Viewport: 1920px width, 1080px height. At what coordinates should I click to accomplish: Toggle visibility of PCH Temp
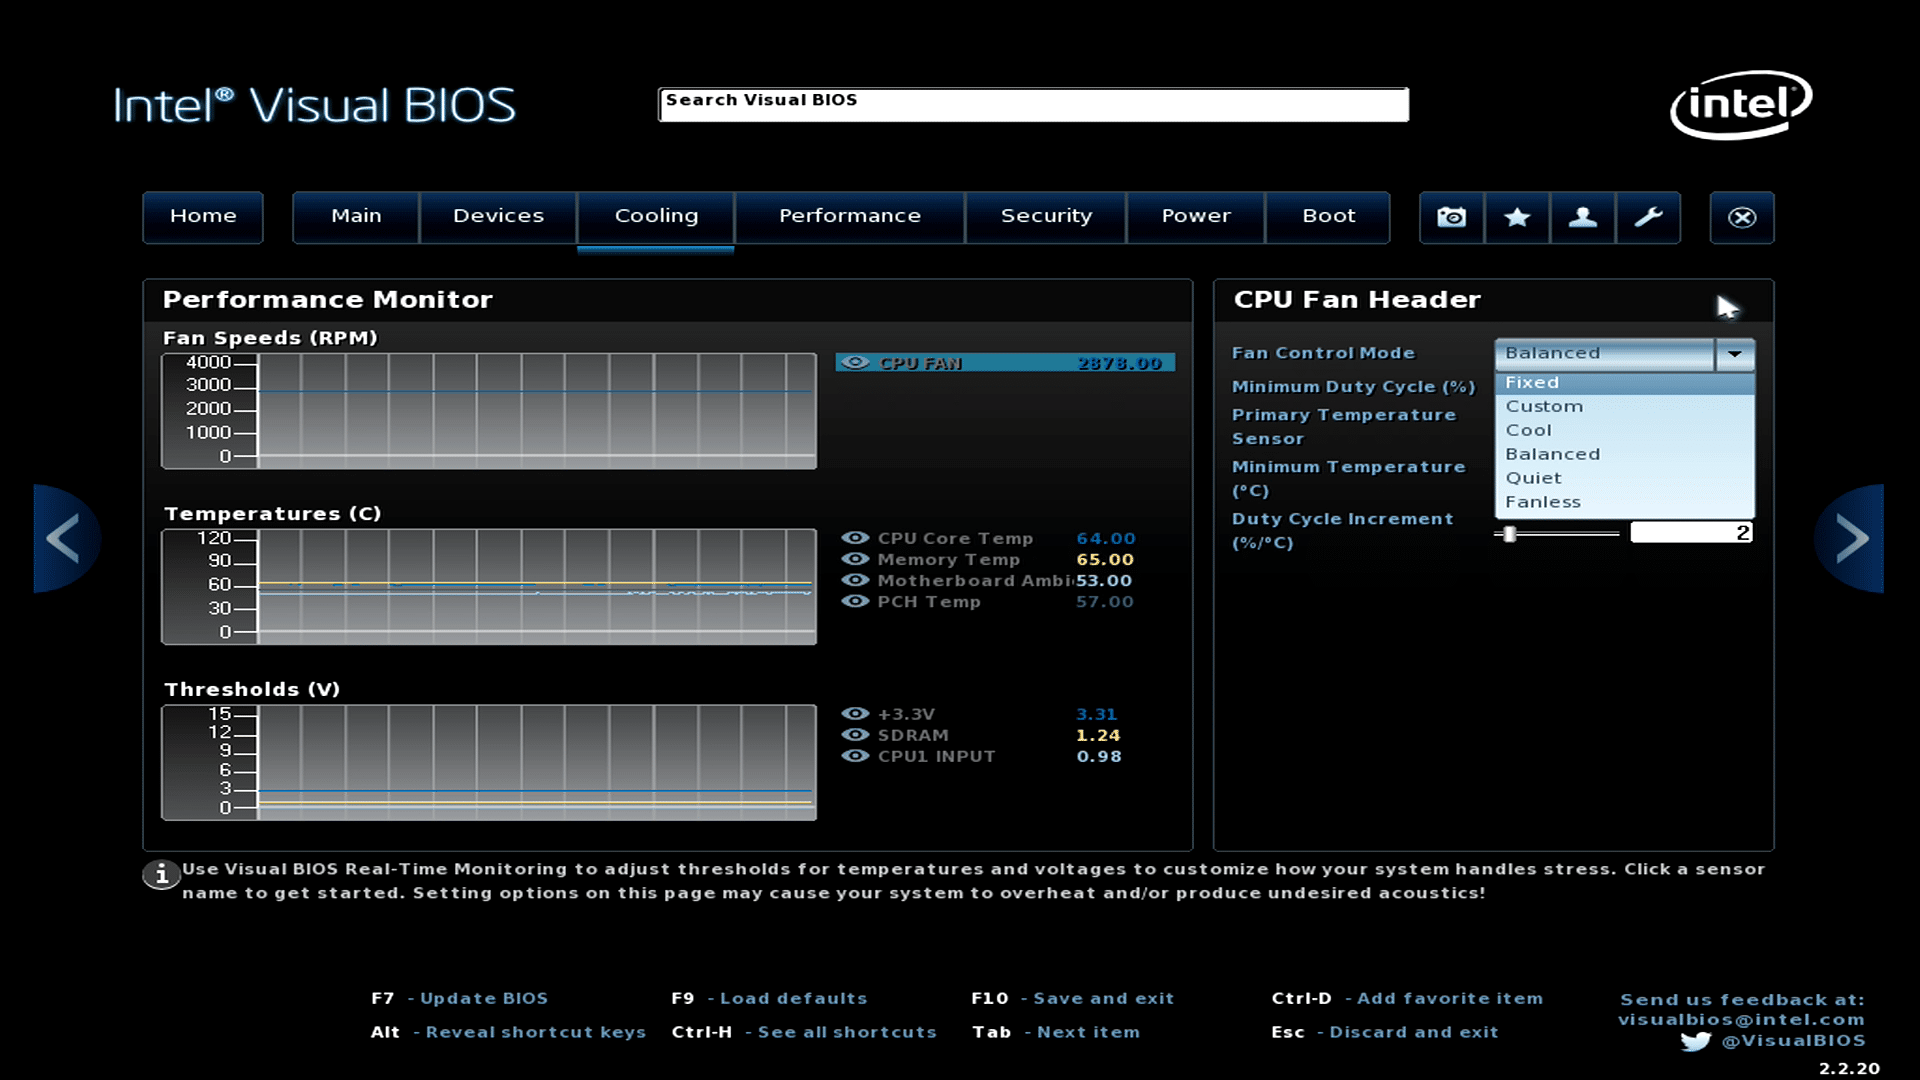(855, 601)
